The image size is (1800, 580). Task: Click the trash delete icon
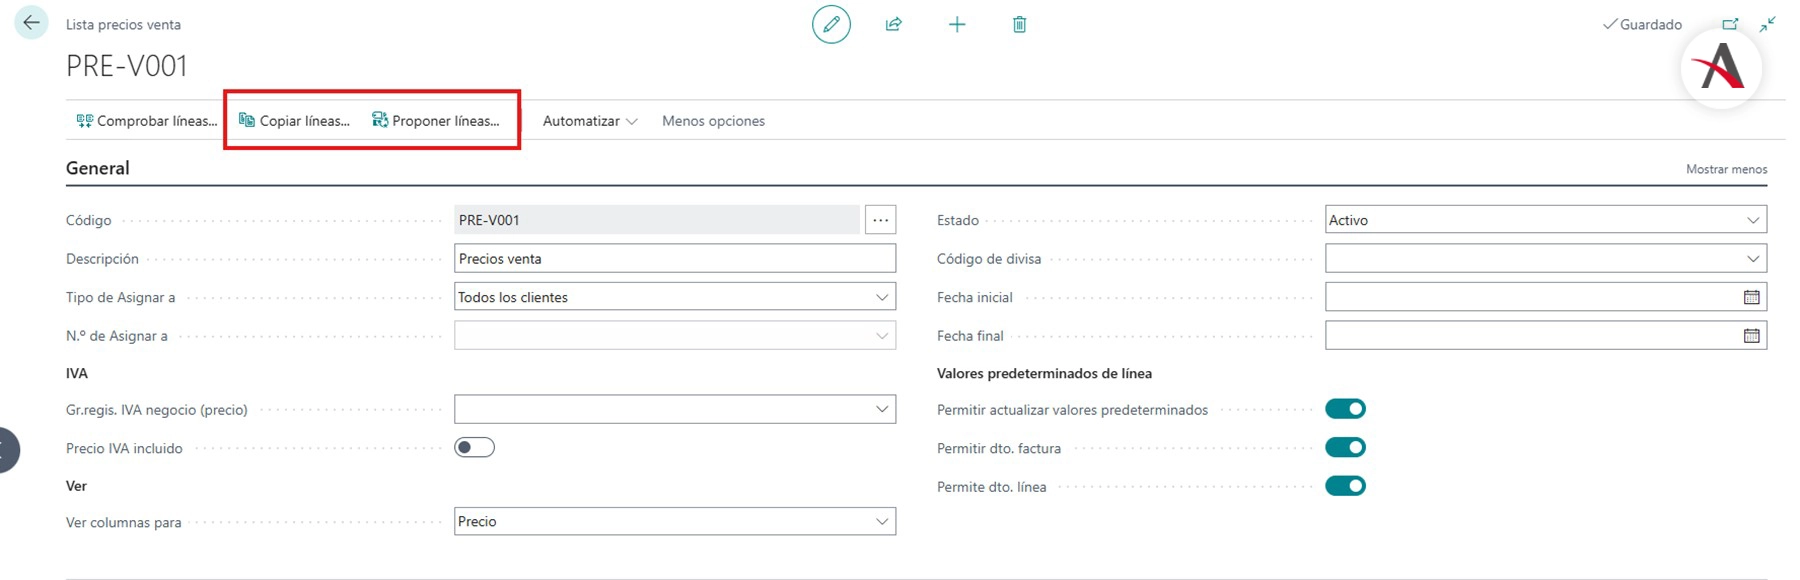tap(1019, 24)
